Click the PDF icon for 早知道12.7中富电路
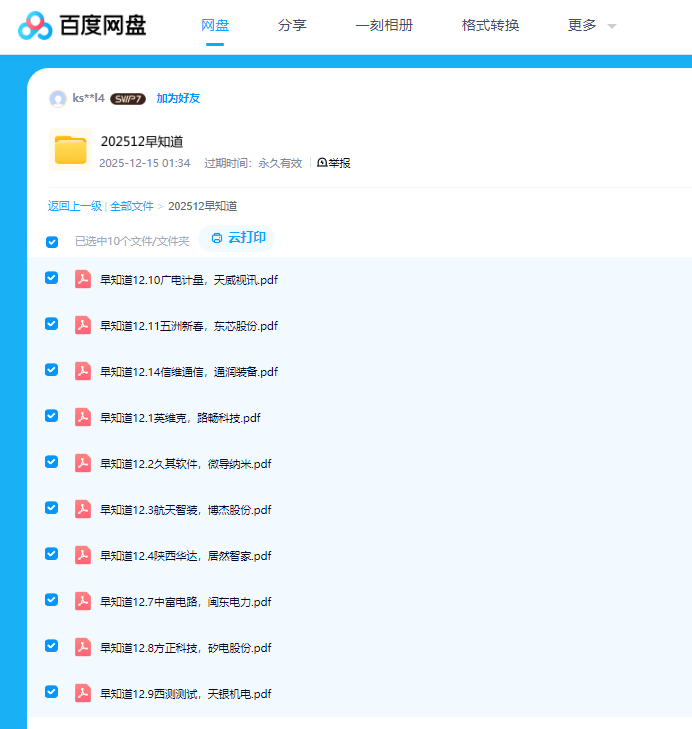 [x=83, y=602]
